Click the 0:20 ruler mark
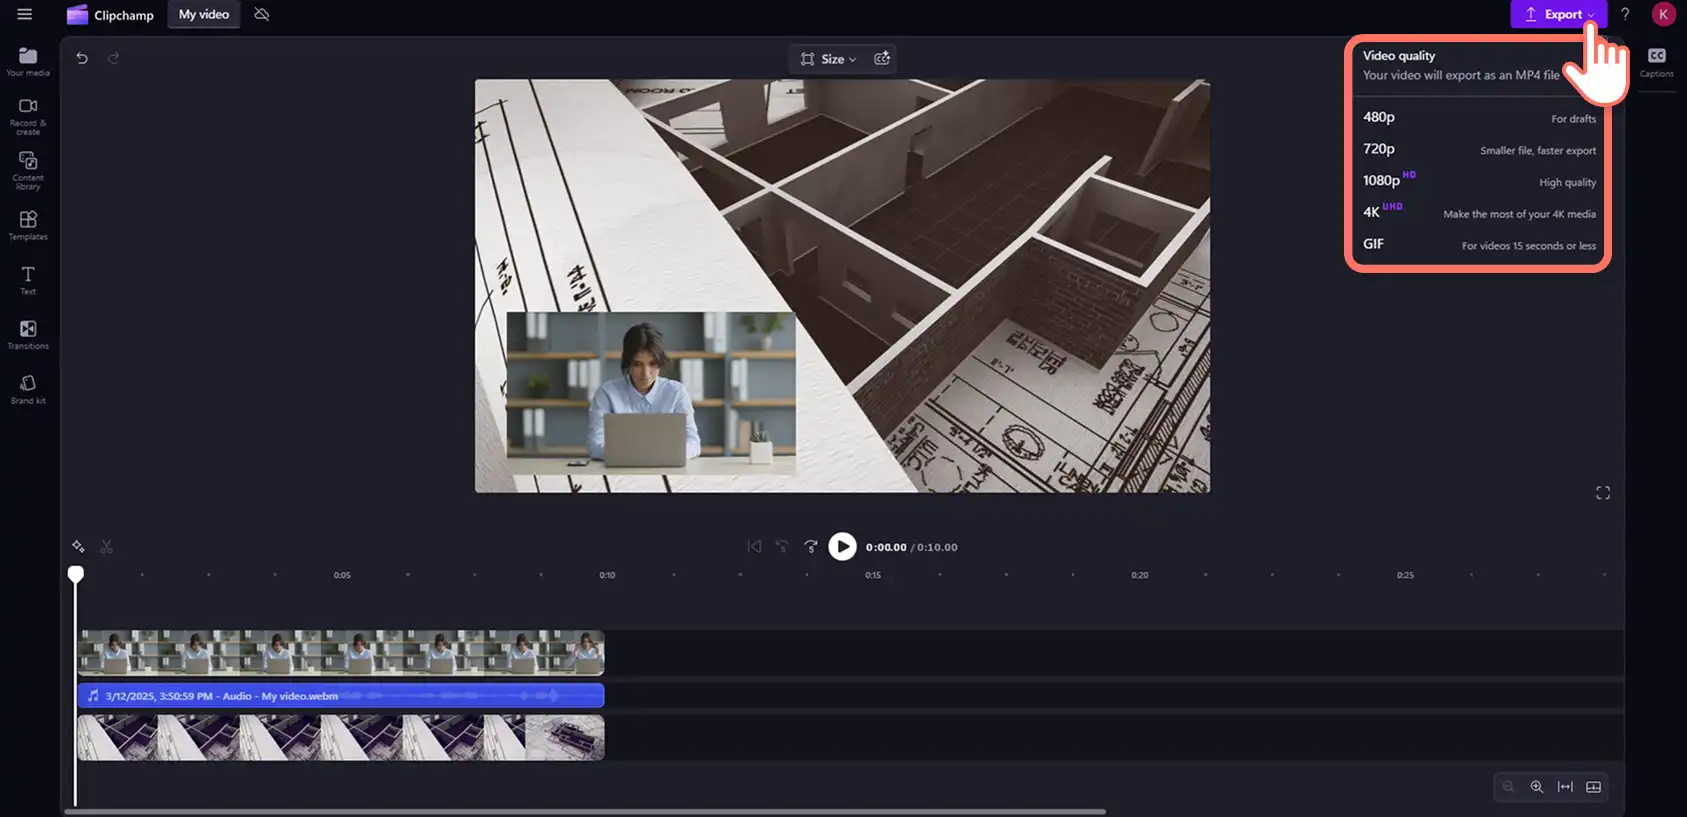 click(1139, 576)
